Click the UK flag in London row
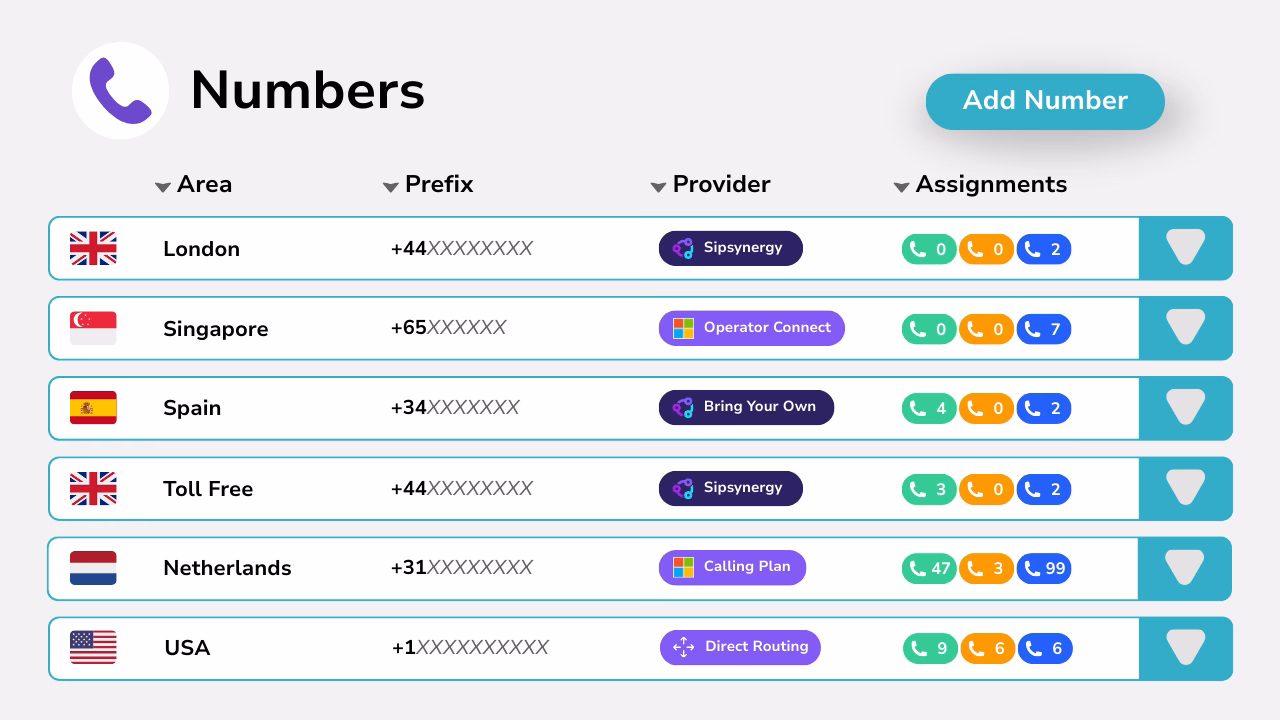This screenshot has height=720, width=1280. tap(93, 248)
